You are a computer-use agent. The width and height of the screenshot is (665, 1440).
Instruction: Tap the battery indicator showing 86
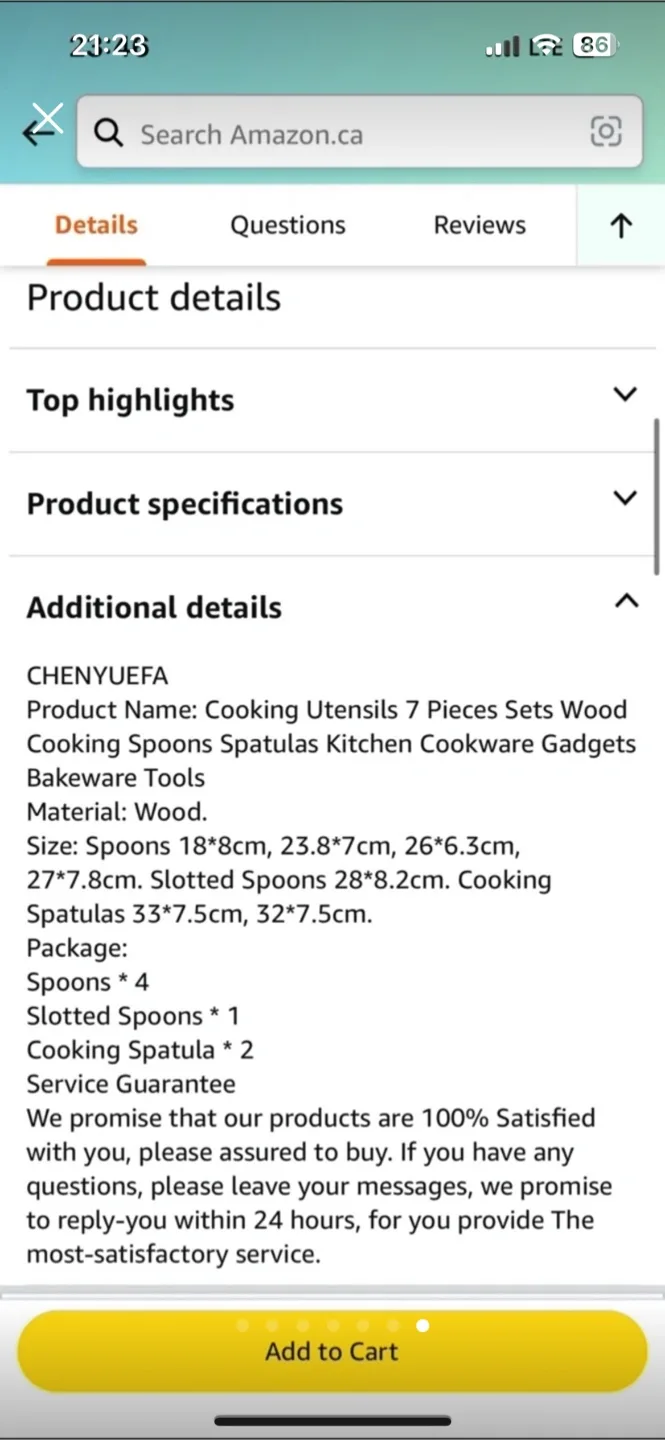pos(594,46)
